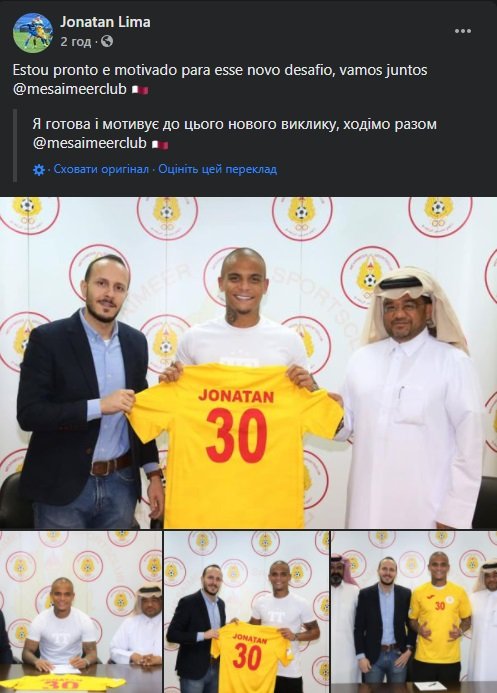This screenshot has width=497, height=693.
Task: Click the post timestamp '2 год'
Action: (x=76, y=42)
